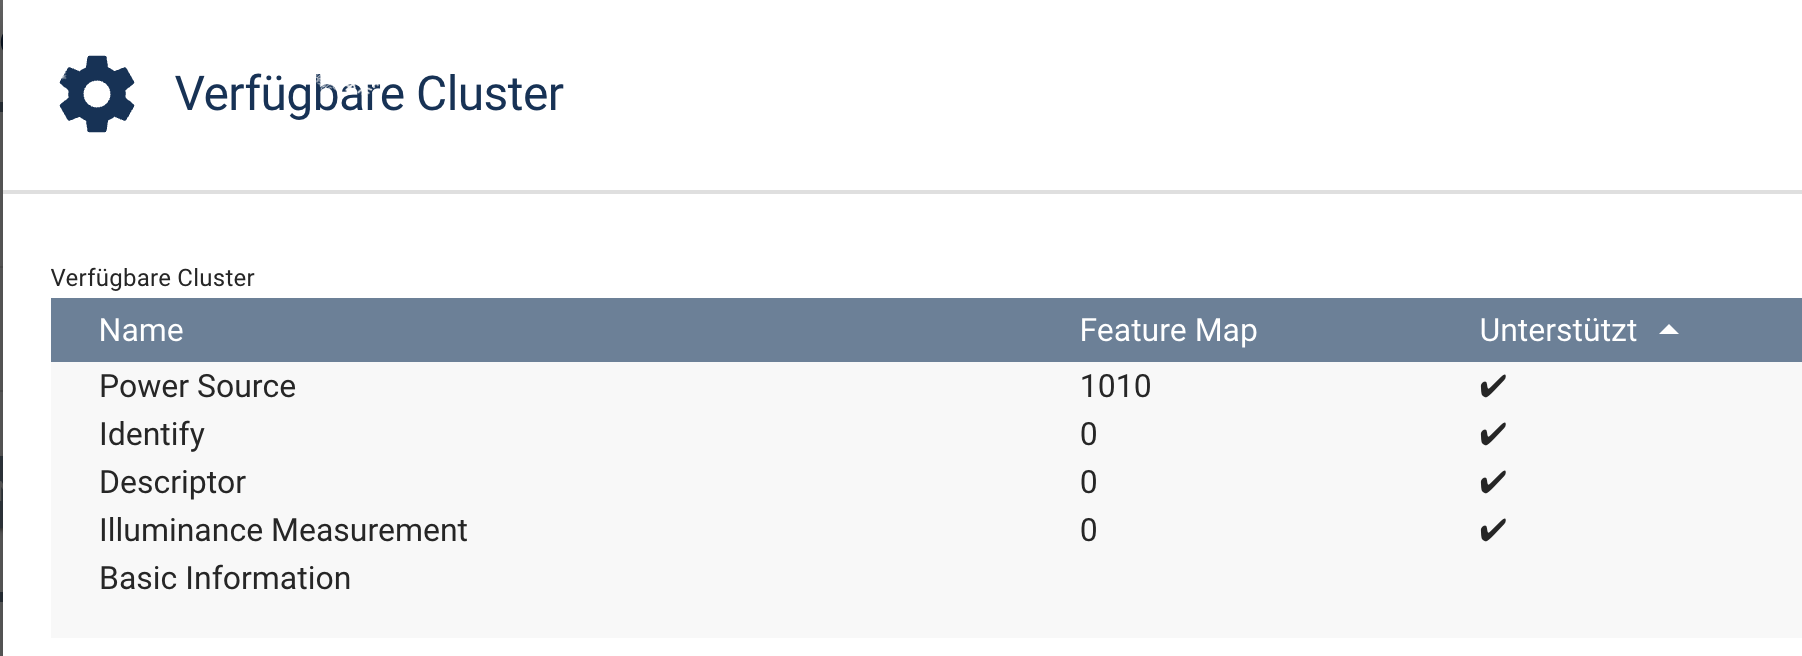Click the sort arrow next to Unterstützt

tap(1668, 330)
